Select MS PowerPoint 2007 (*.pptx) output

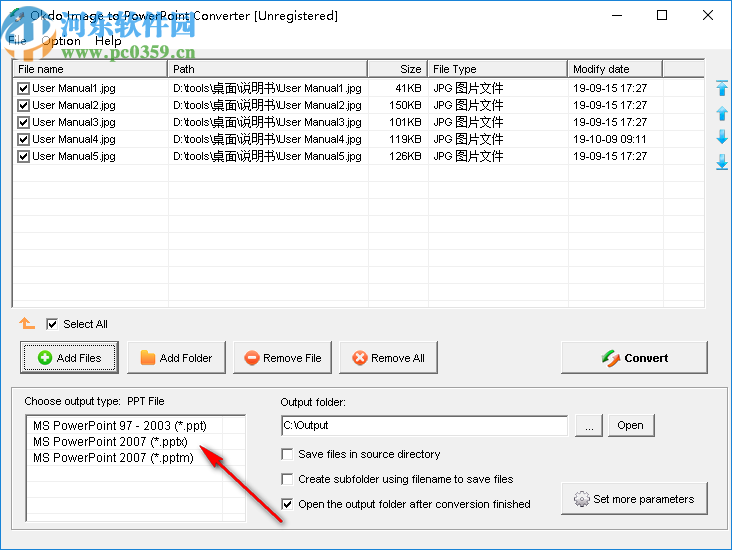pos(110,442)
